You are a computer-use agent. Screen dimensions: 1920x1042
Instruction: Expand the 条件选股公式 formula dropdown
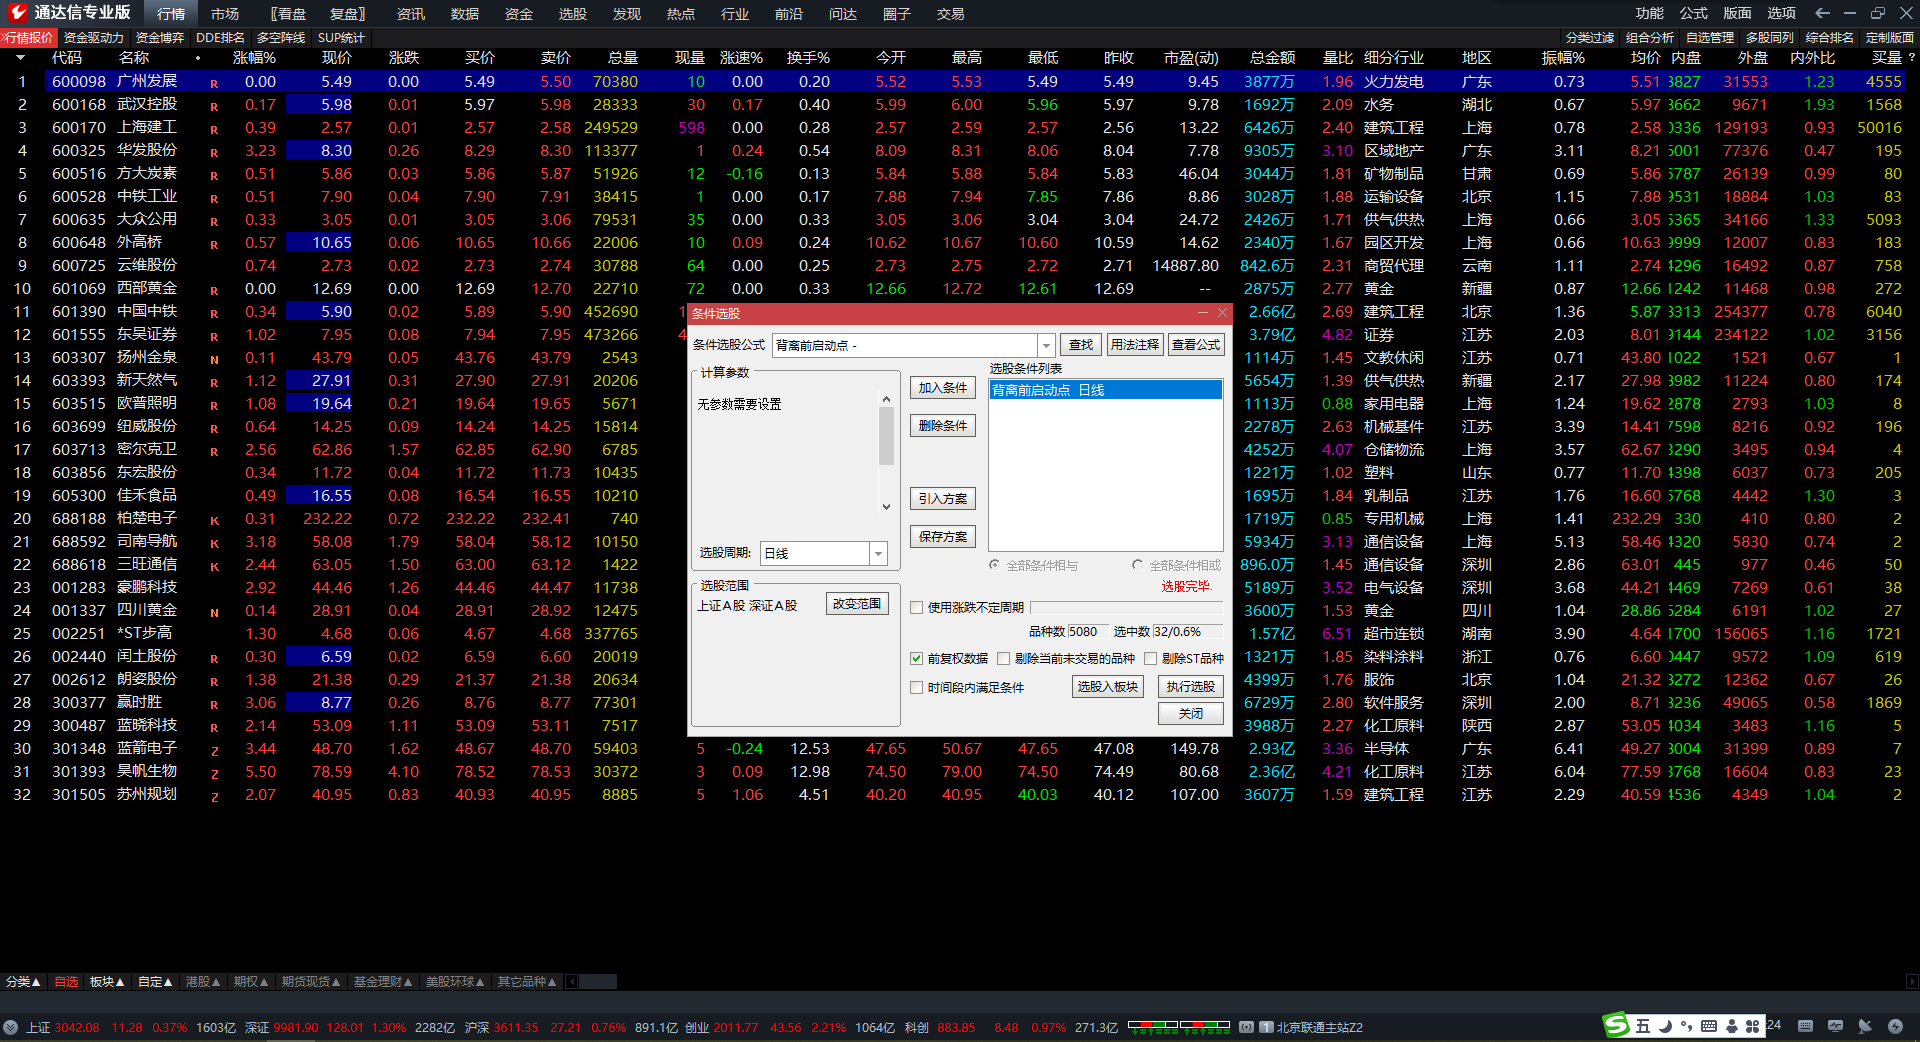[x=1046, y=345]
